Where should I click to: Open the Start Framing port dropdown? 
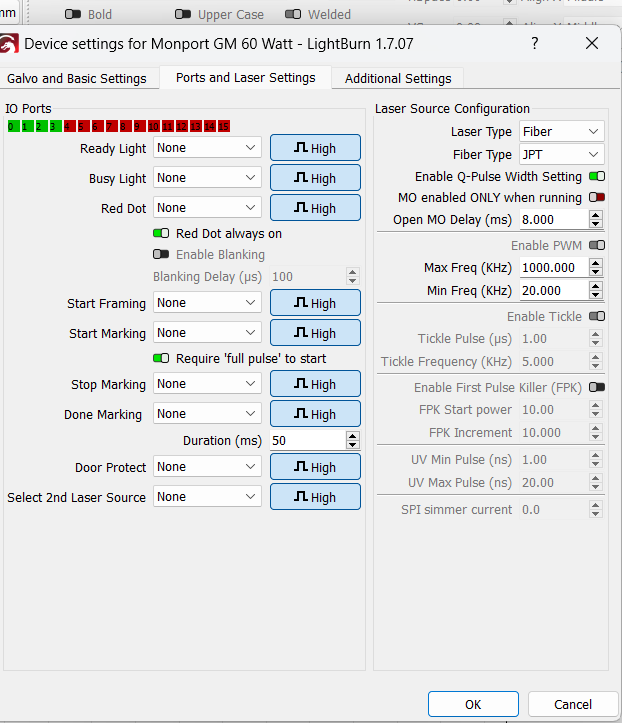click(207, 303)
